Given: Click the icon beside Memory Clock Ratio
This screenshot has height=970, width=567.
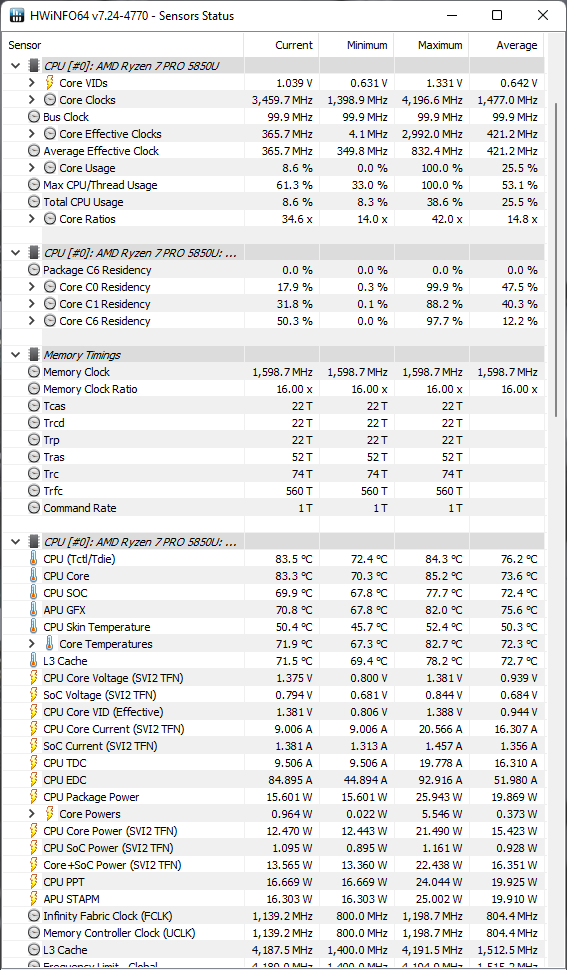Looking at the screenshot, I should tap(34, 389).
